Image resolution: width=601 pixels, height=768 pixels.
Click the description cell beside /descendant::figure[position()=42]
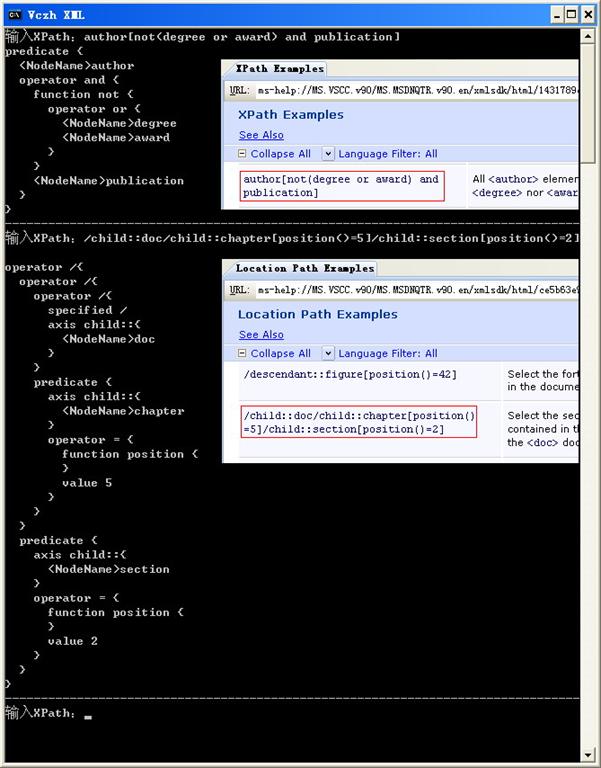pos(542,380)
